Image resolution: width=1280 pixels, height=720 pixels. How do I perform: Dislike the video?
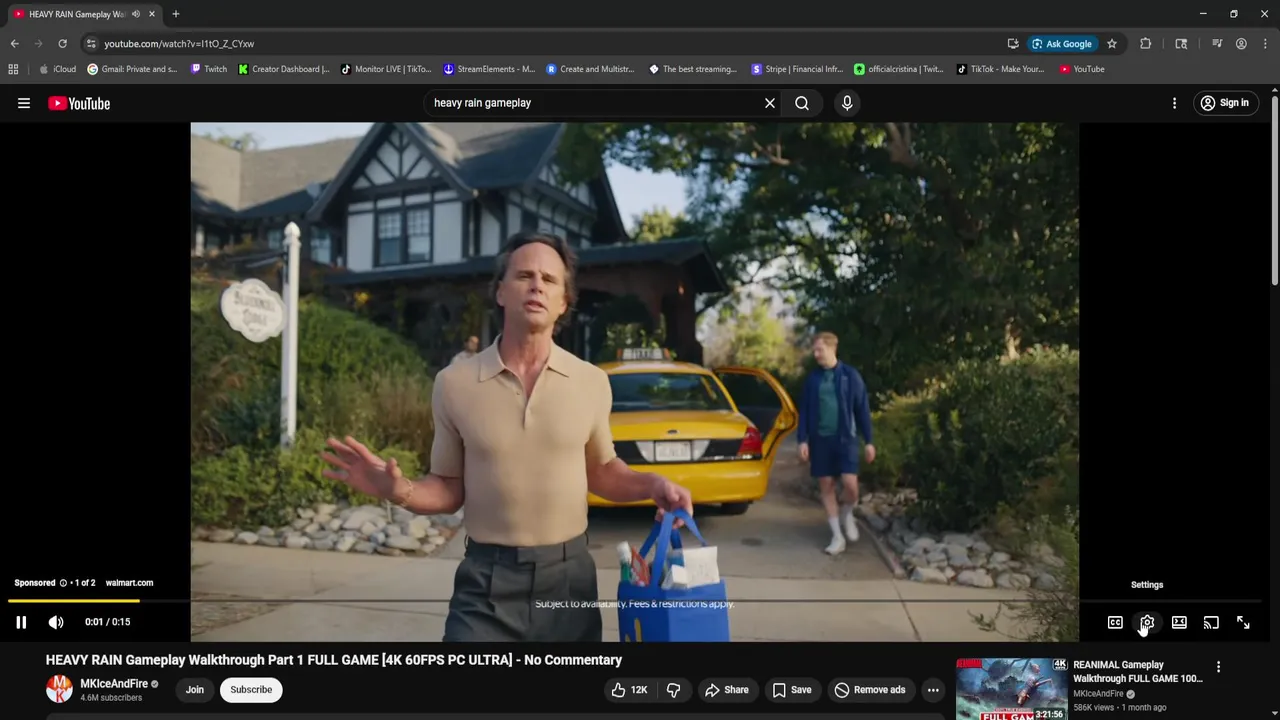point(674,689)
